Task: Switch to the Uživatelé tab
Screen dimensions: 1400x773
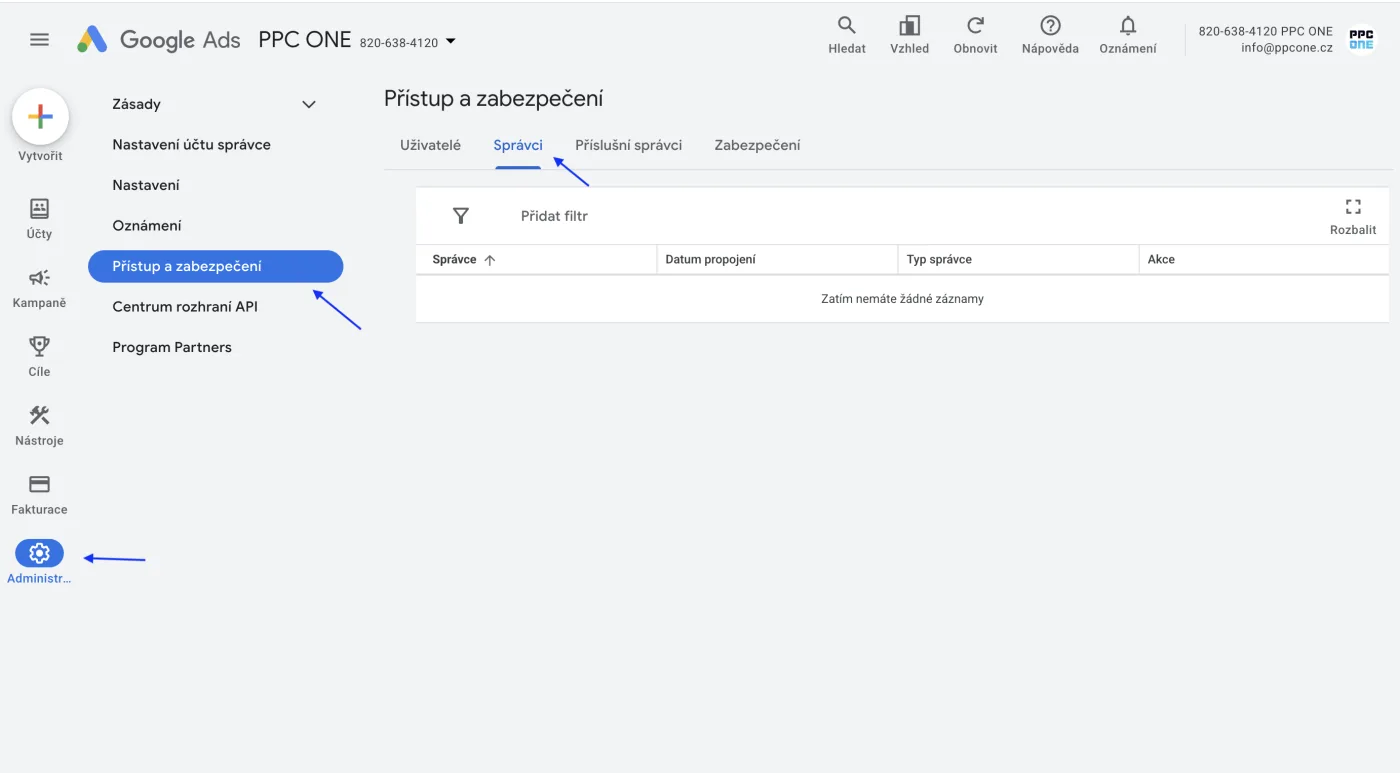Action: [430, 145]
